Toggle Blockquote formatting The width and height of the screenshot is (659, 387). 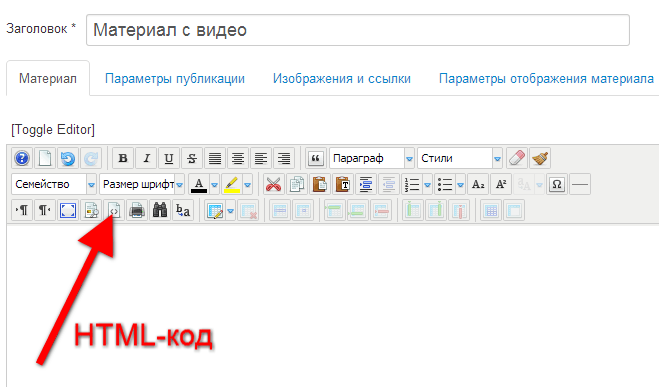pos(316,158)
